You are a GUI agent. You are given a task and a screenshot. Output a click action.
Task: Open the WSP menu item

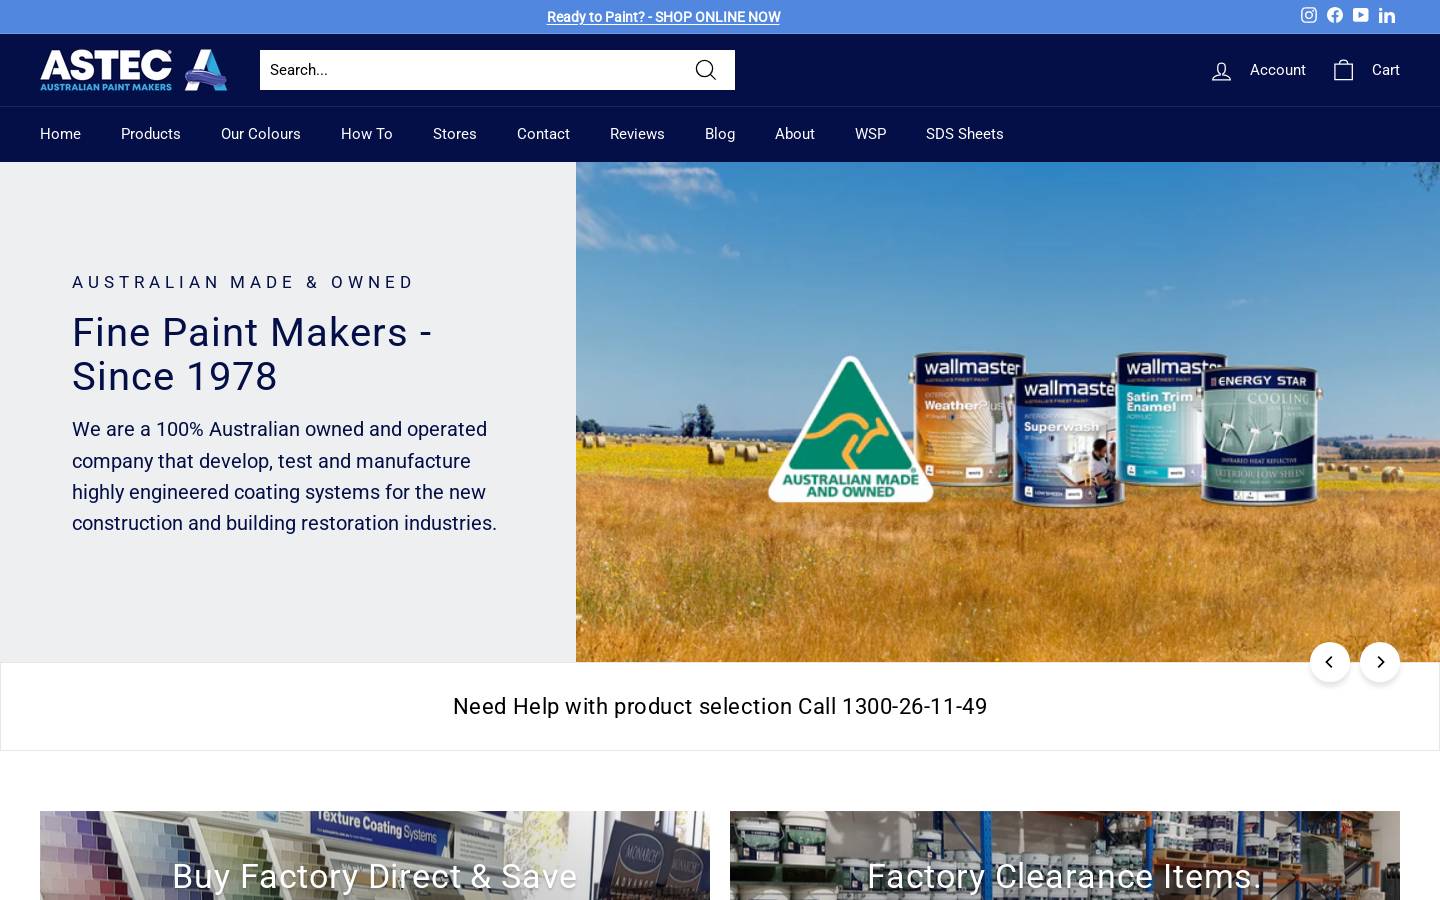(x=870, y=134)
